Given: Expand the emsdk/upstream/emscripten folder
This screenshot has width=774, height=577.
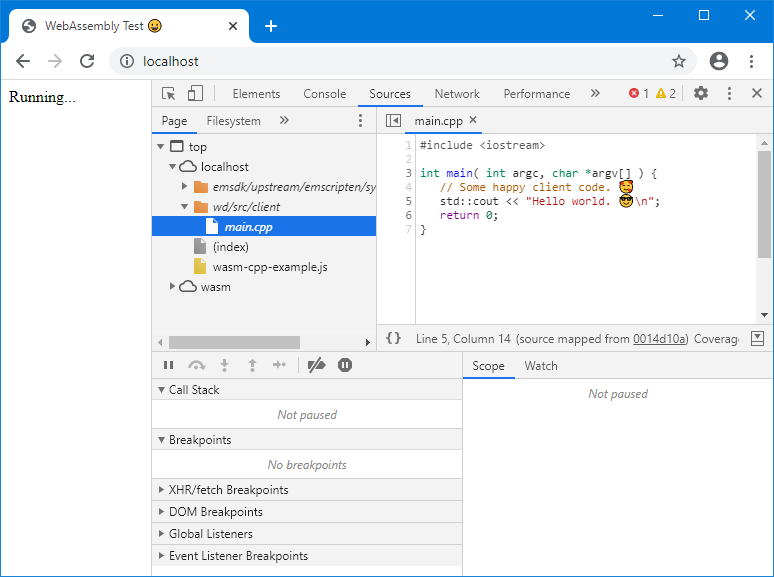Looking at the screenshot, I should pyautogui.click(x=185, y=187).
